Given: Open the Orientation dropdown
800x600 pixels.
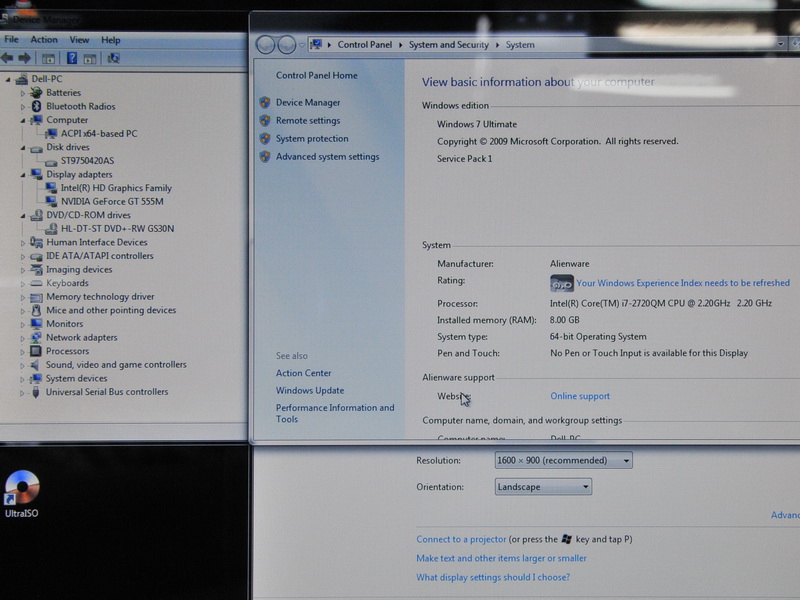Looking at the screenshot, I should click(x=543, y=487).
